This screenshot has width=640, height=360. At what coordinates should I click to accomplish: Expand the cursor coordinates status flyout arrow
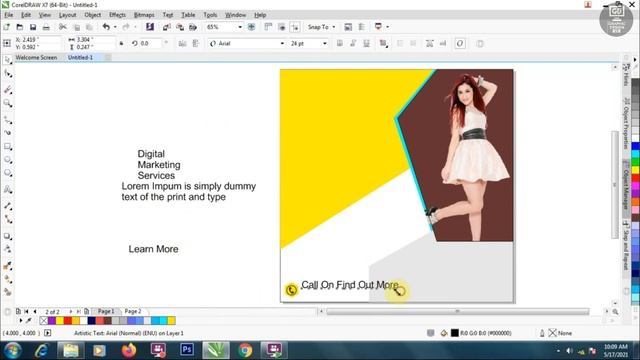48,333
